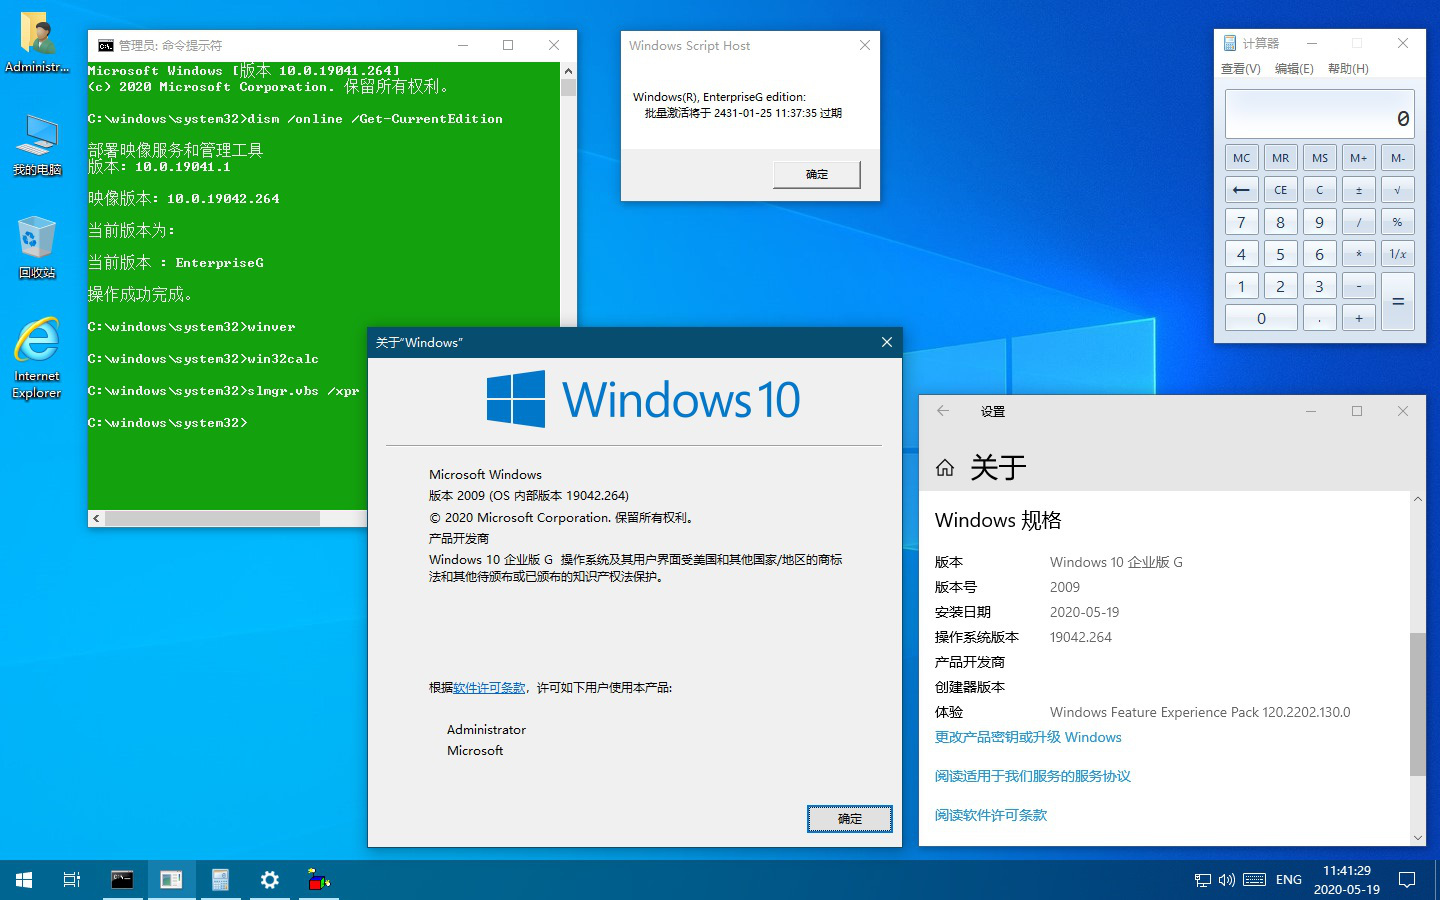Open the calculator Help menu

pyautogui.click(x=1348, y=69)
